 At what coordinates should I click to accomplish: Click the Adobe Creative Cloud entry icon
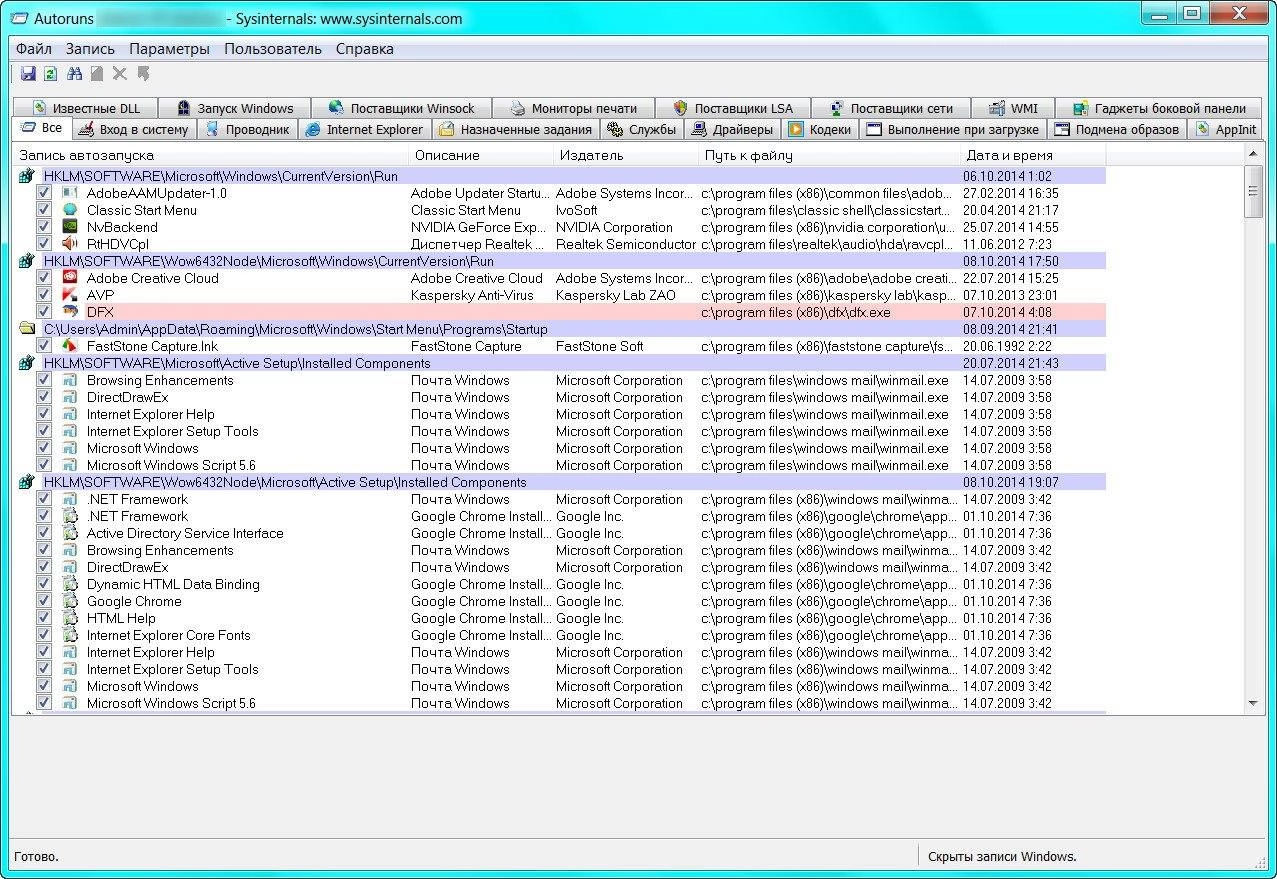(69, 278)
